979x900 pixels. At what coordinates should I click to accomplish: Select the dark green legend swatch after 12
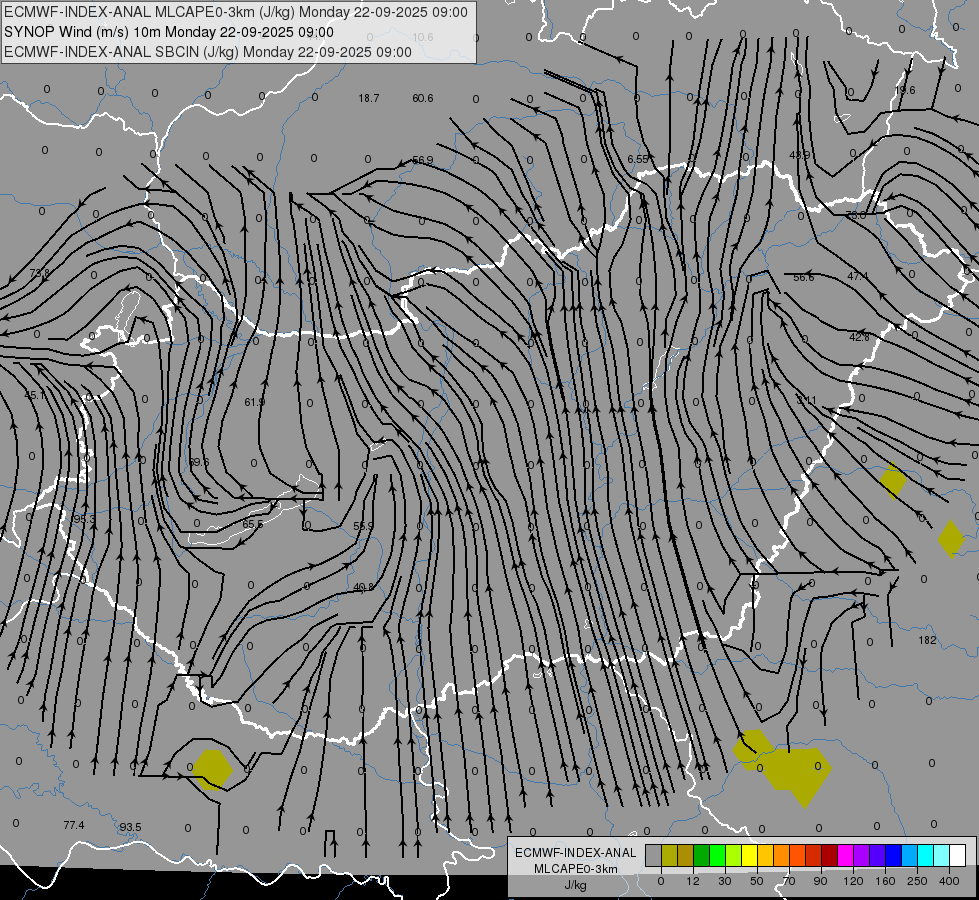point(702,855)
